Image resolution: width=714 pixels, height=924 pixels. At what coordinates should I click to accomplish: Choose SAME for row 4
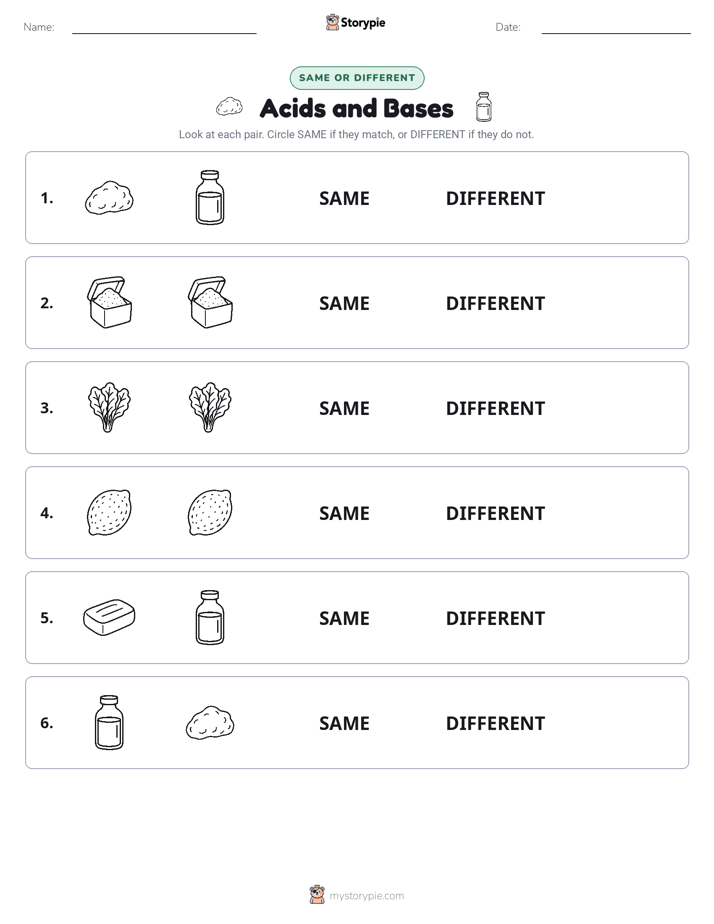point(344,513)
